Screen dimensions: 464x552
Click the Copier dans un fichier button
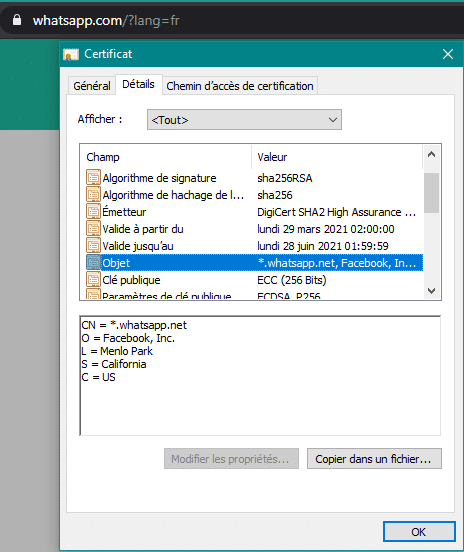pos(374,459)
